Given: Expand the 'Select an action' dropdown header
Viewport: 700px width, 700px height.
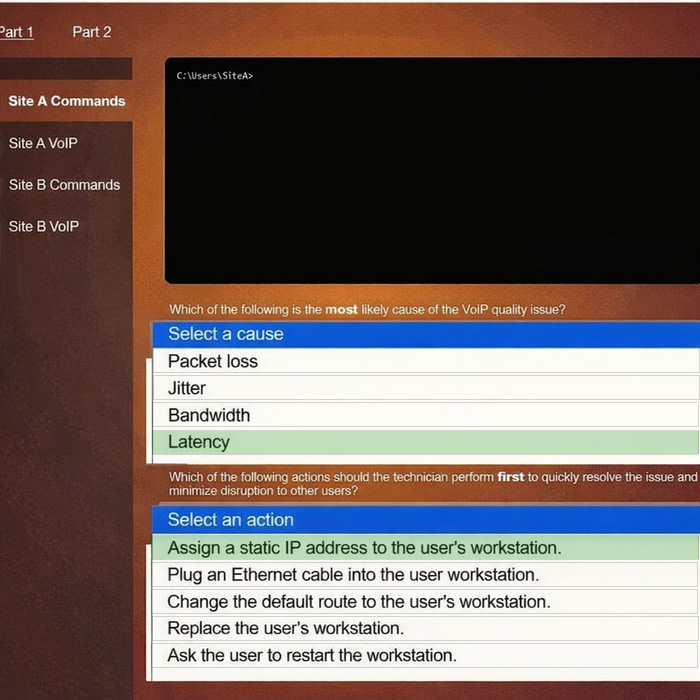Looking at the screenshot, I should click(425, 519).
